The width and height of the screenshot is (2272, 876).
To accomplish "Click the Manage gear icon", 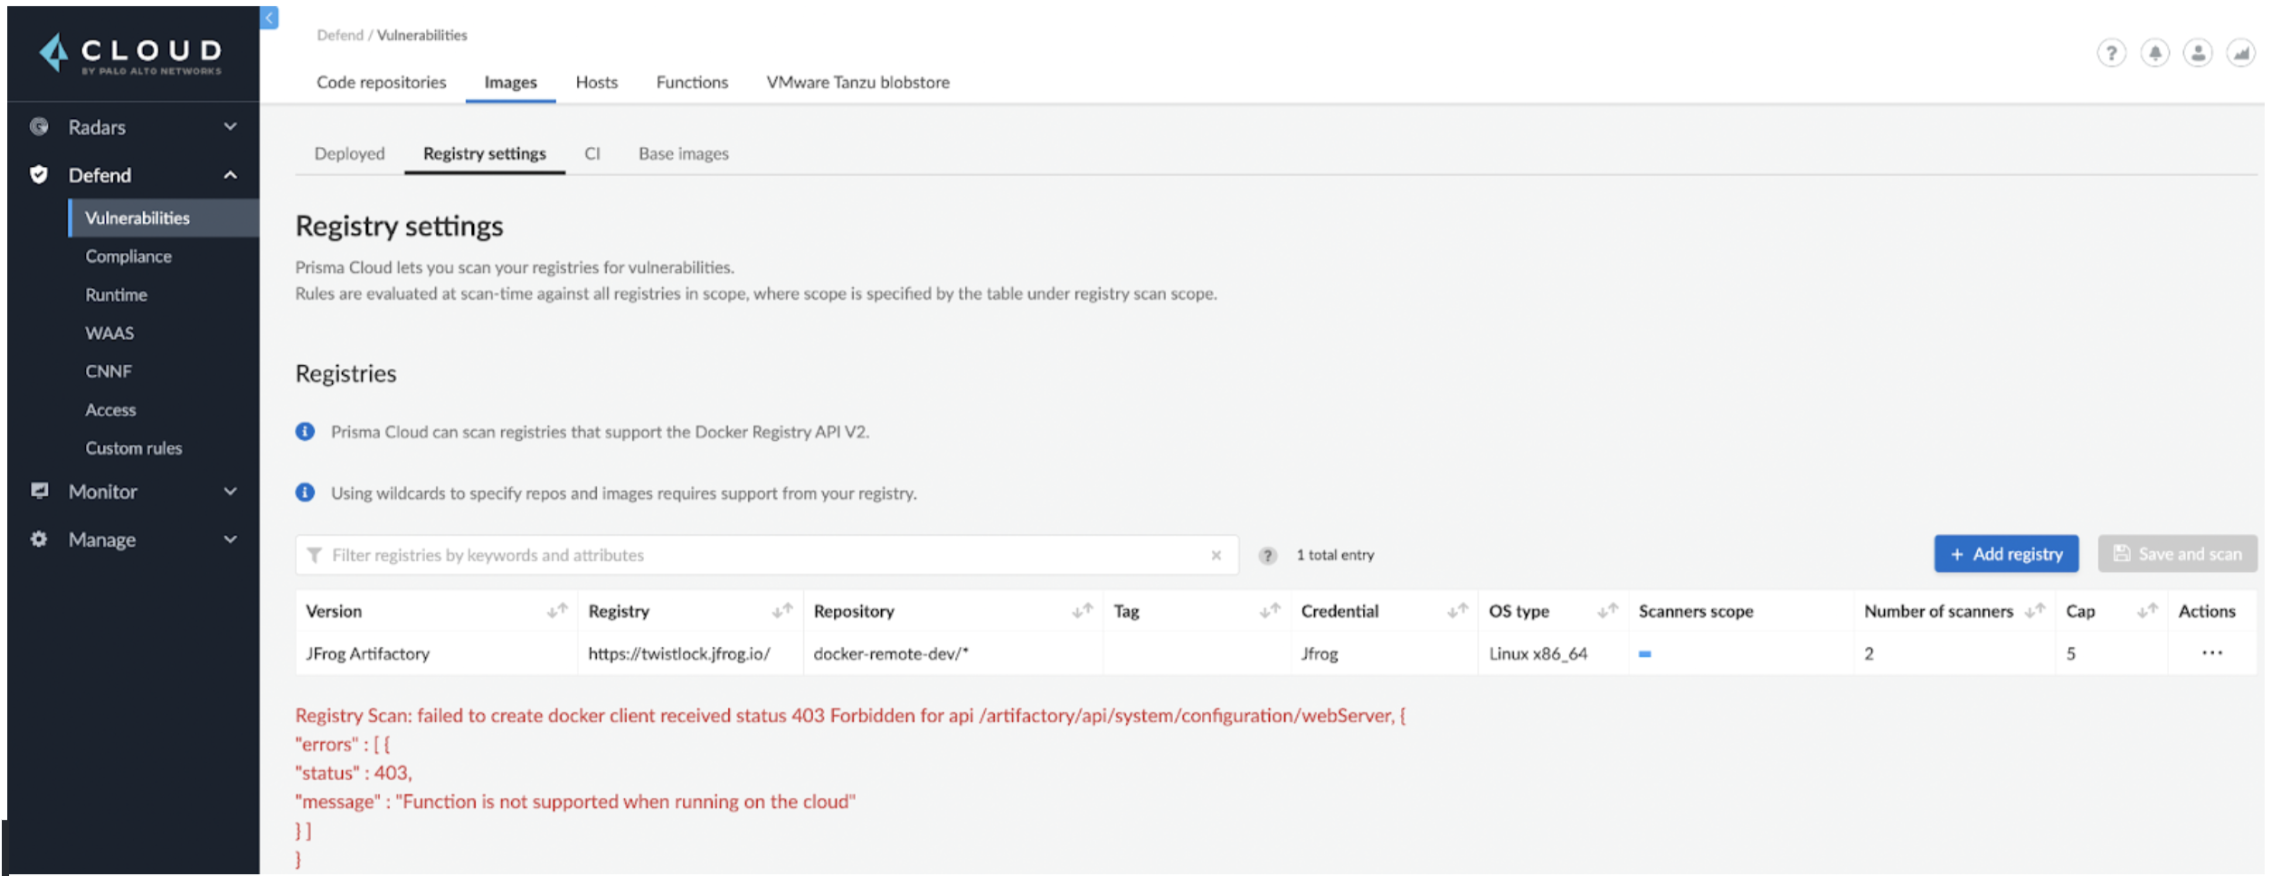I will [39, 539].
